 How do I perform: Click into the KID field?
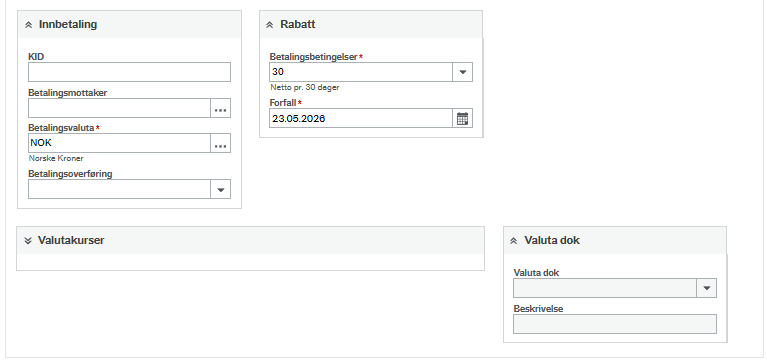(x=129, y=72)
